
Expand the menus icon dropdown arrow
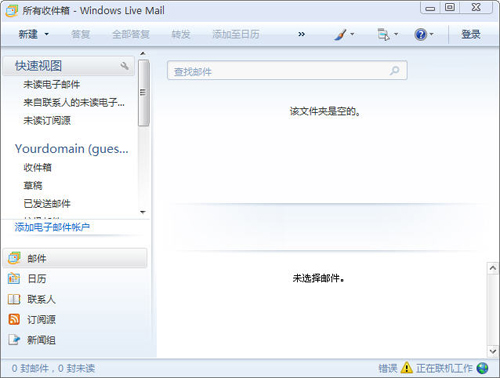[x=396, y=34]
